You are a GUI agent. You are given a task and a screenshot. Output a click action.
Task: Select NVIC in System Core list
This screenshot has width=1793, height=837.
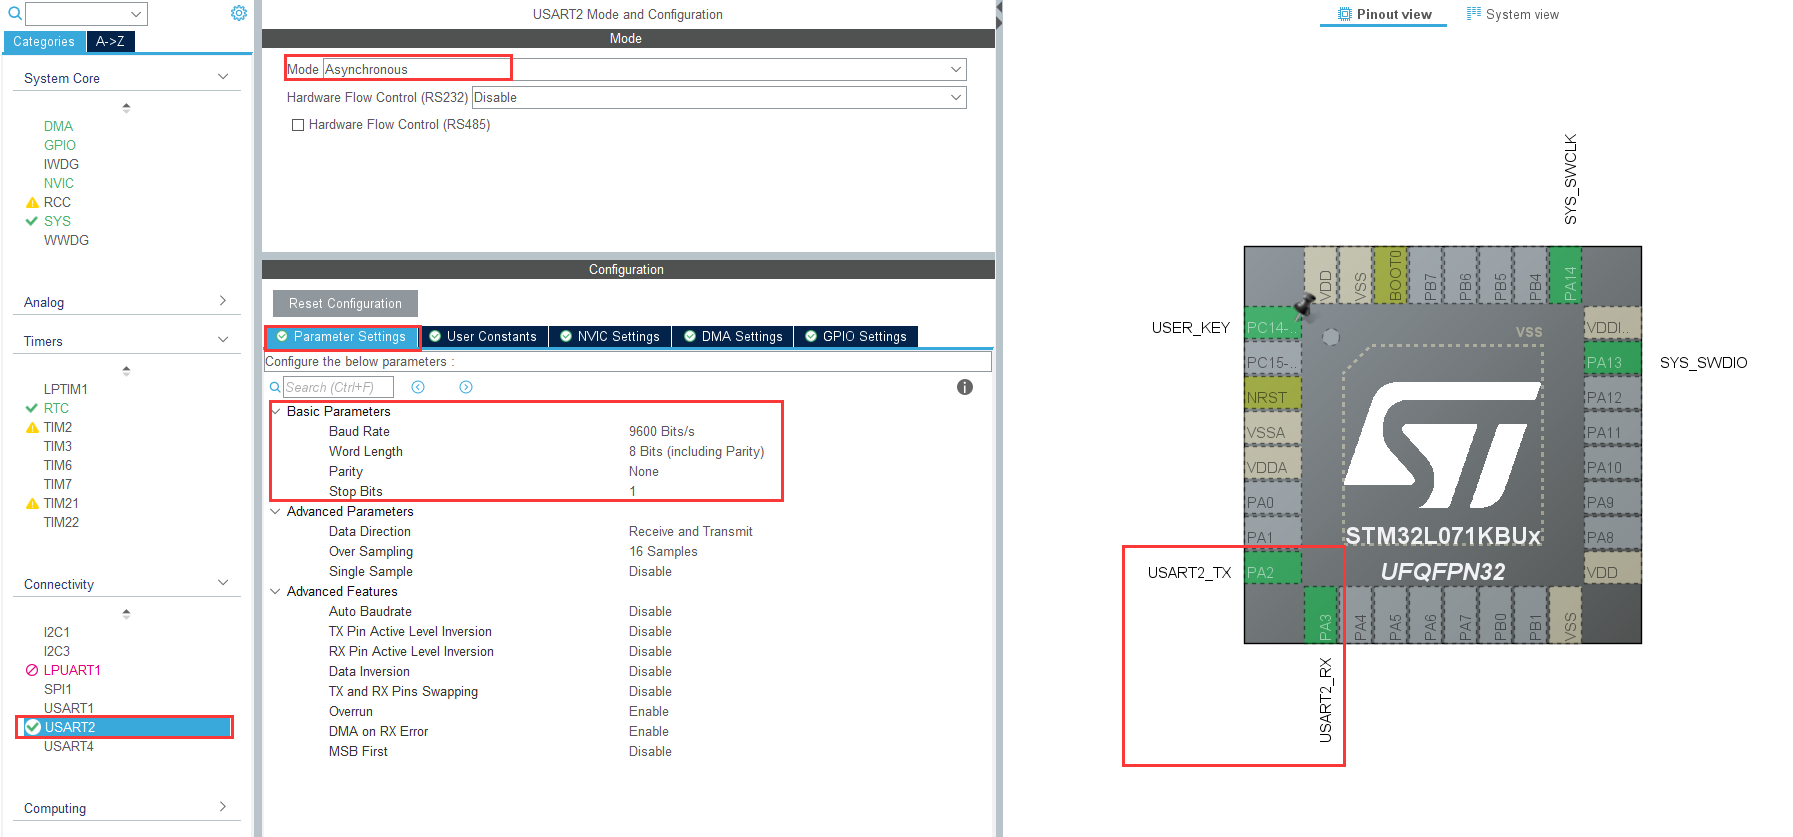tap(58, 183)
